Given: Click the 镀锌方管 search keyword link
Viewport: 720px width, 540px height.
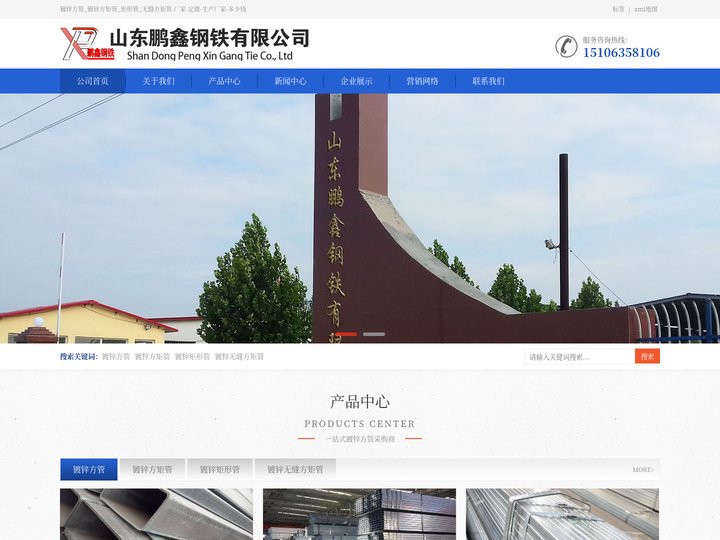Looking at the screenshot, I should [116, 356].
